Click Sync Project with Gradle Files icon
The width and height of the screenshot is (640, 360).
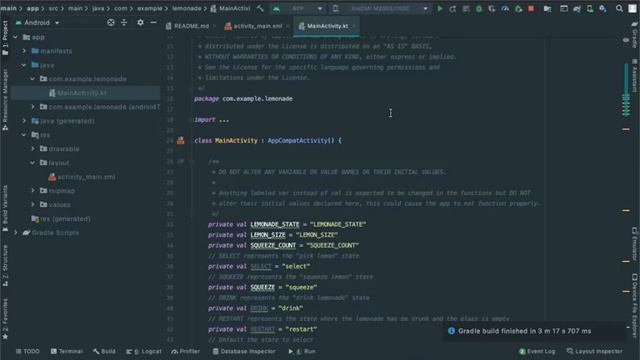tap(577, 8)
